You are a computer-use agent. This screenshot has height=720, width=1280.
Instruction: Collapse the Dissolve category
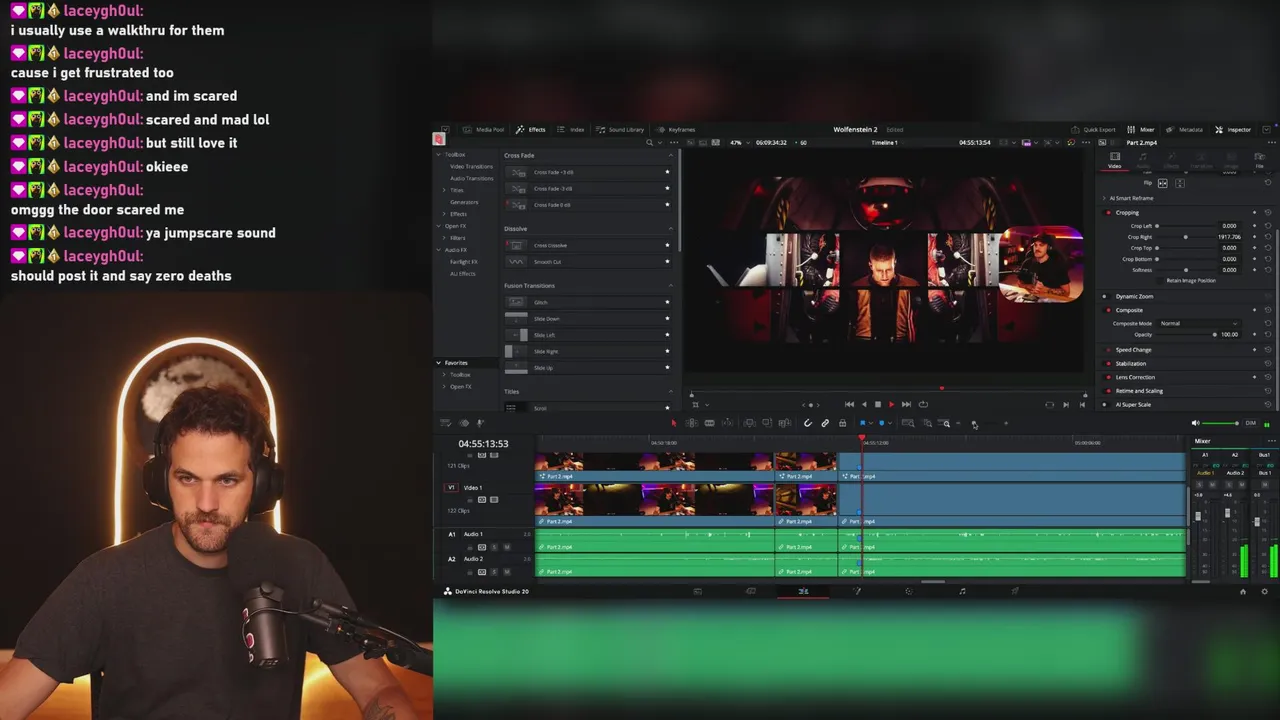[x=670, y=229]
